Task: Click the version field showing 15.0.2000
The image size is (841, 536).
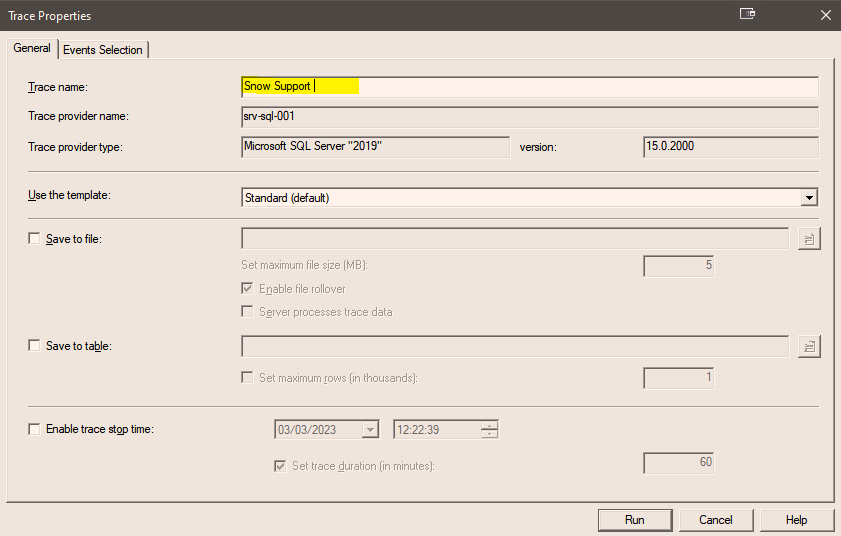Action: [x=731, y=146]
